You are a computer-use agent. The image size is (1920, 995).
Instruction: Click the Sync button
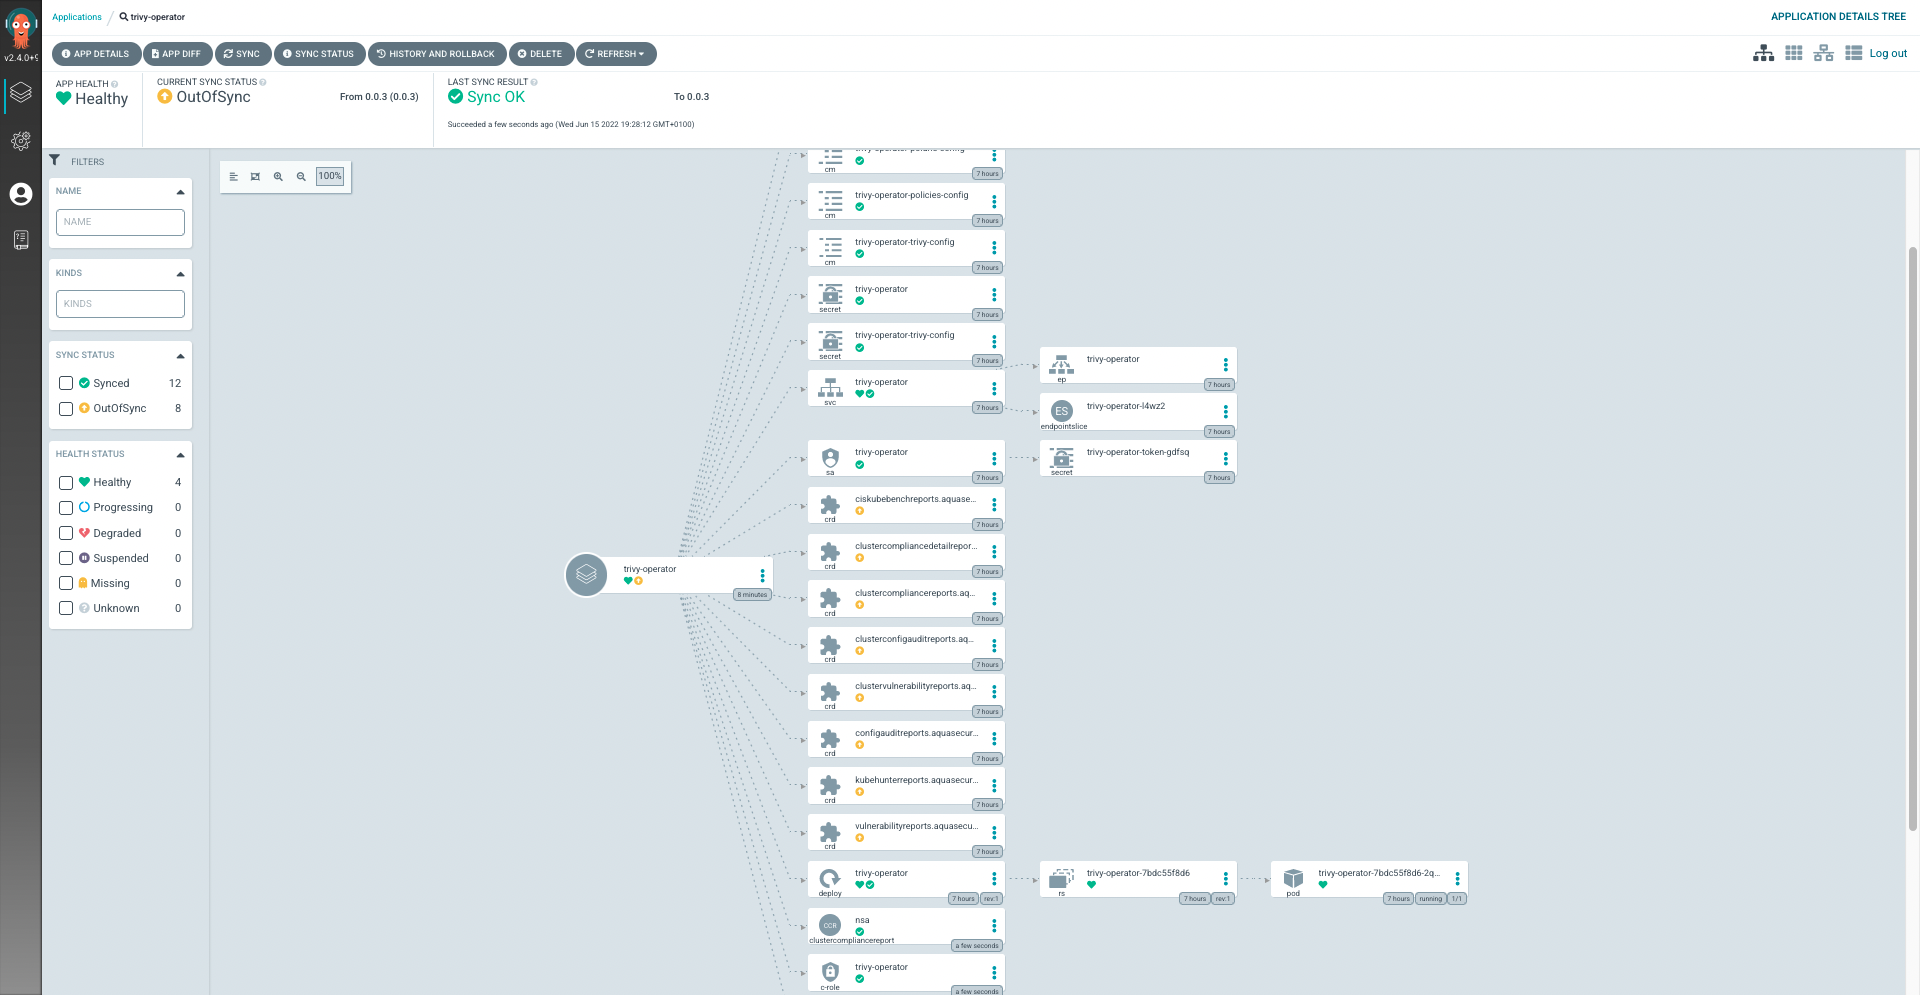(243, 54)
